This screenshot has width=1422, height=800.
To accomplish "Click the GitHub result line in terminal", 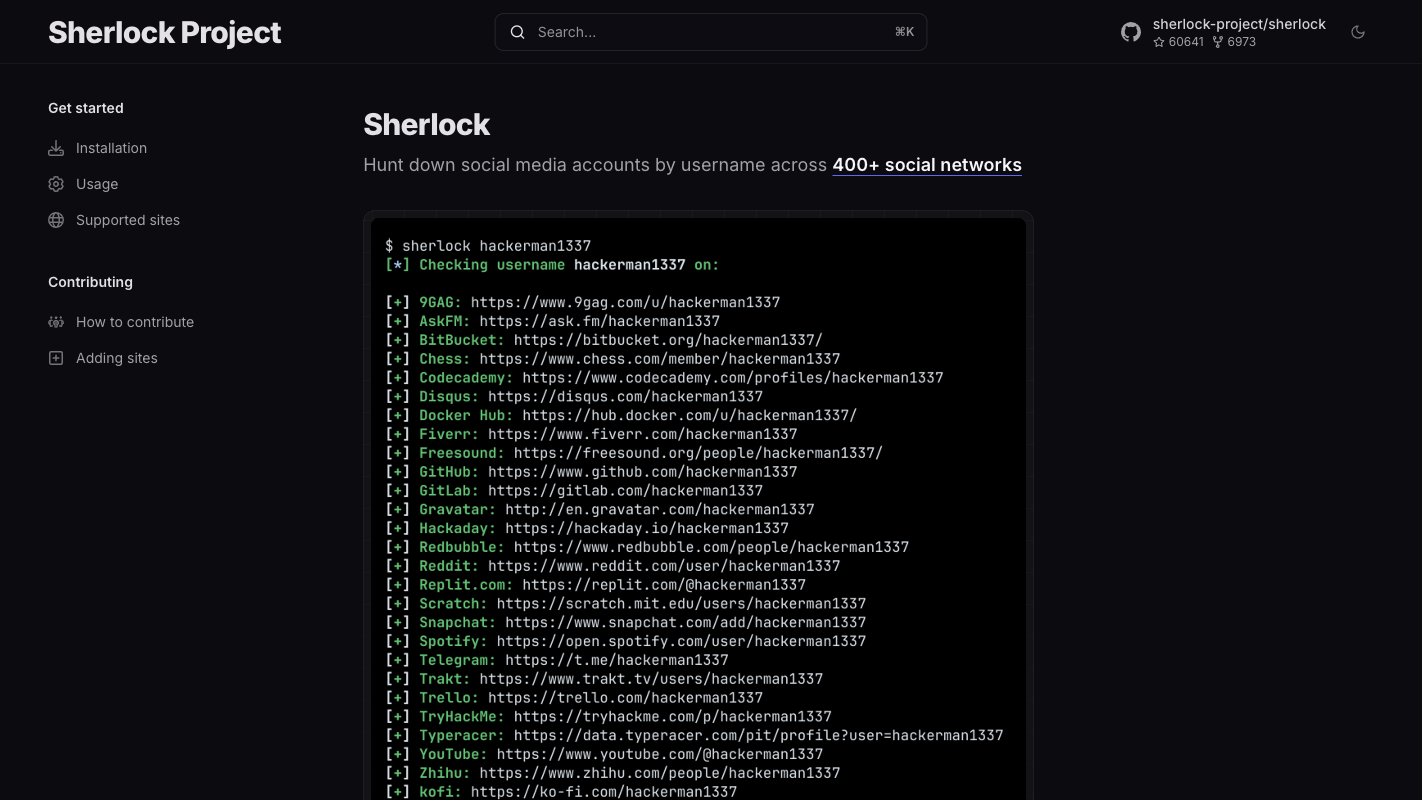I will 591,472.
